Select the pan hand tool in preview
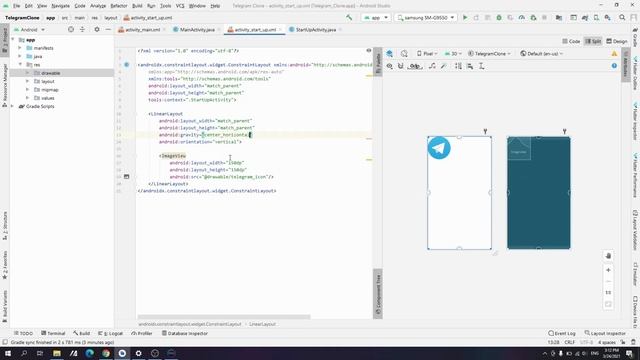The image size is (640, 360). (608, 256)
